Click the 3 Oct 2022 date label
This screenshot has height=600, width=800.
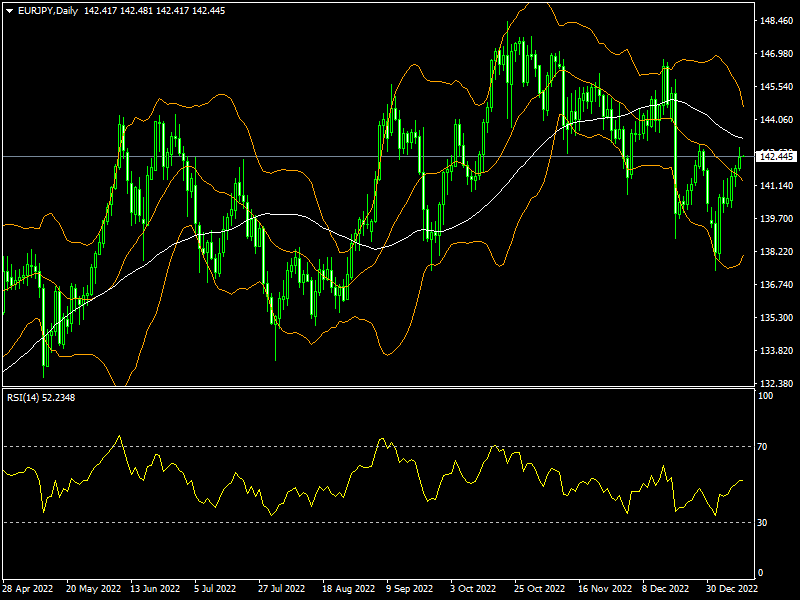(473, 589)
